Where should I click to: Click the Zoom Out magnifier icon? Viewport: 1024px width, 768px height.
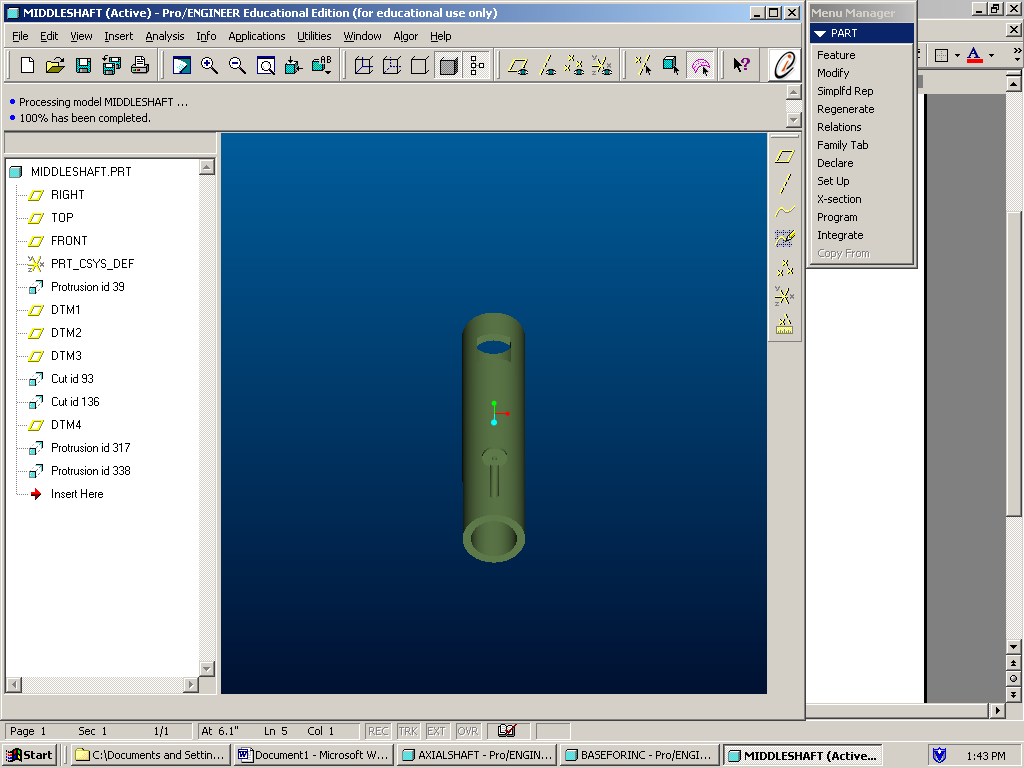coord(238,65)
